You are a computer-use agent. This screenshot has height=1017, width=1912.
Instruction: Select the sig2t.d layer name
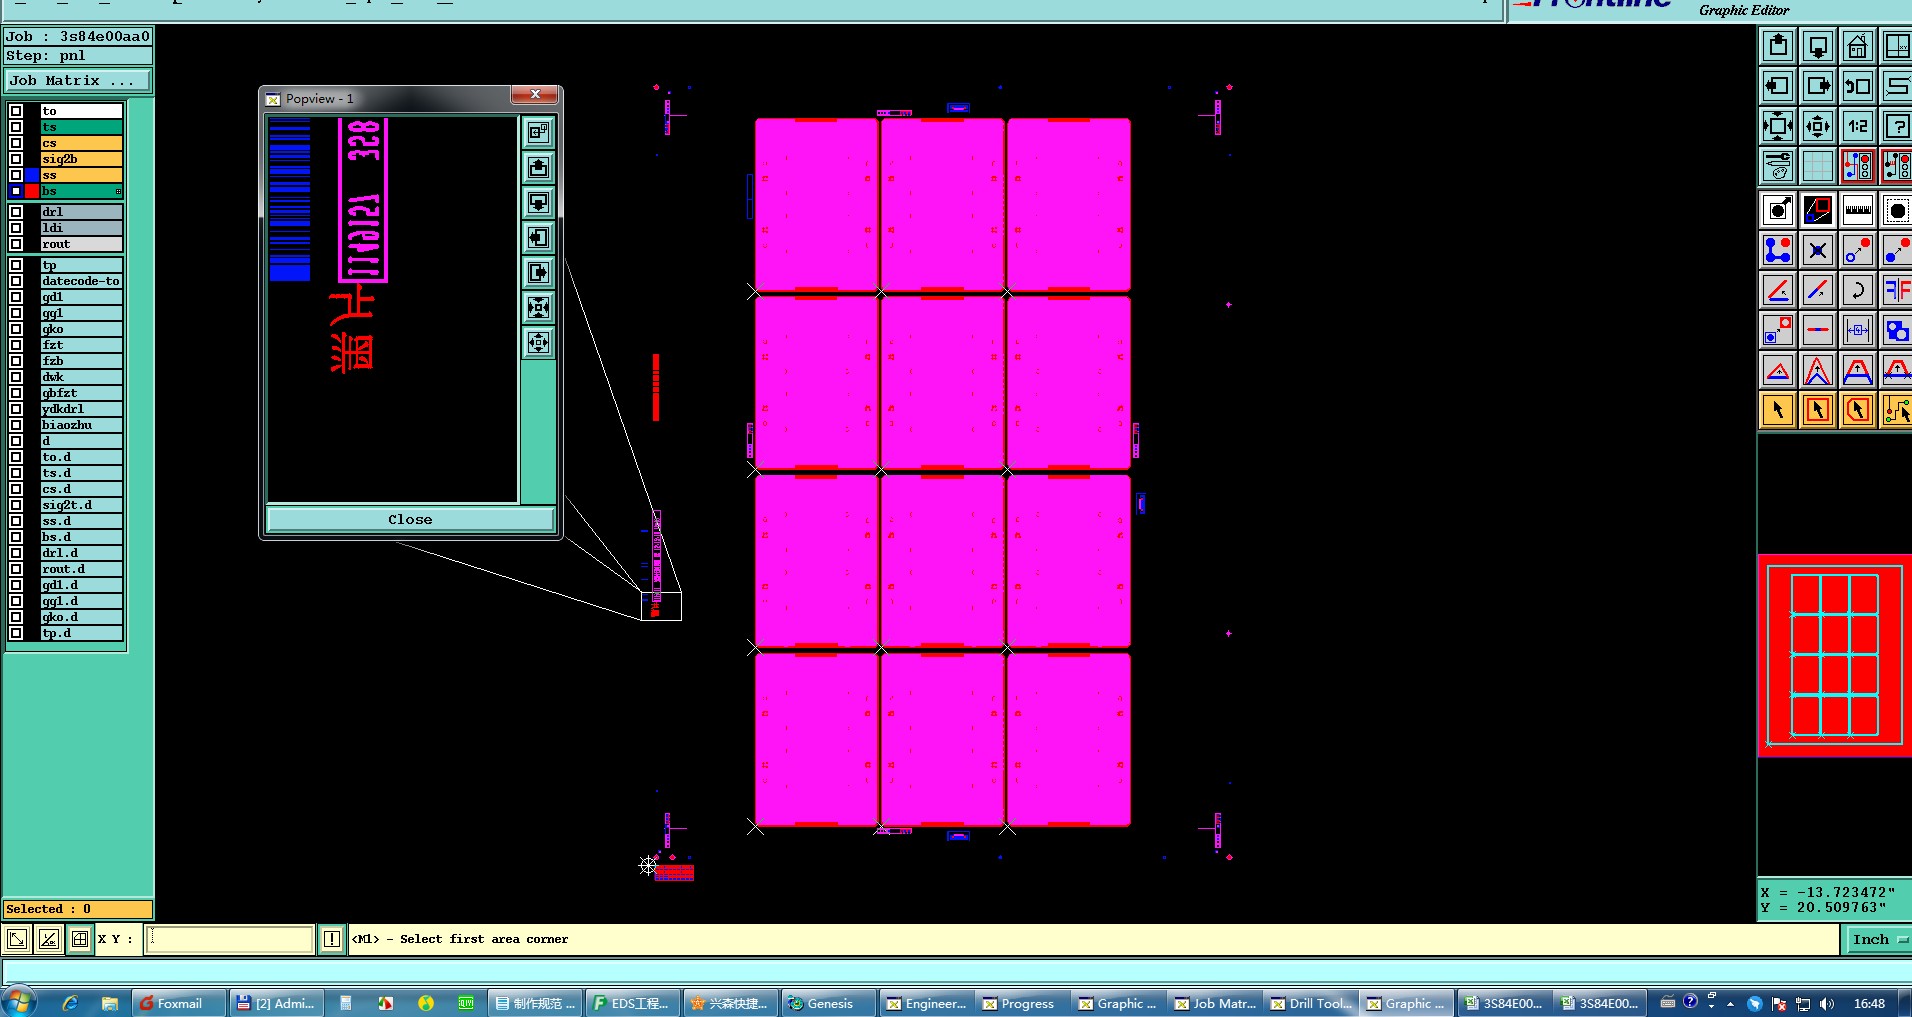pos(81,505)
